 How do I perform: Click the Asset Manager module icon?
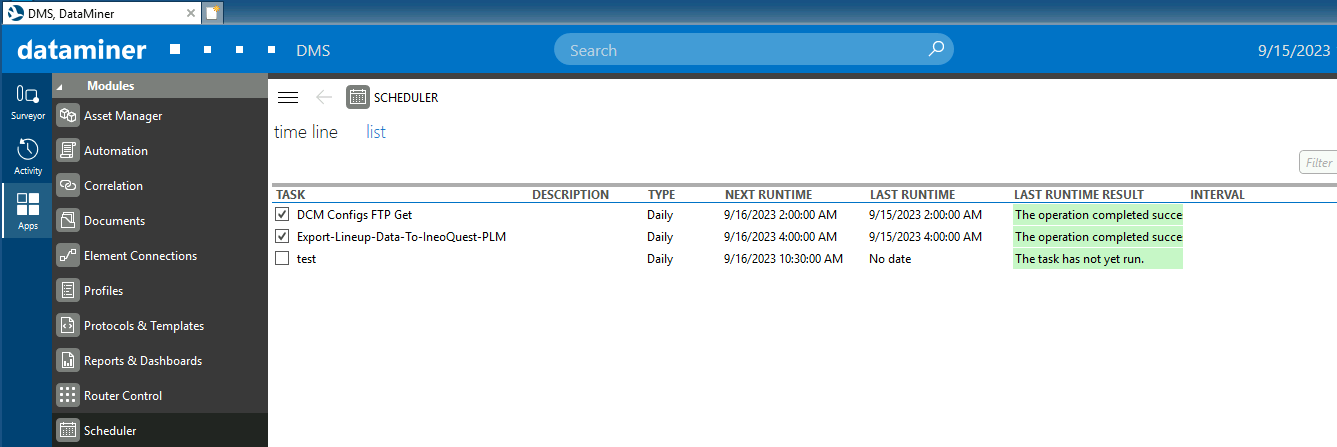[x=68, y=116]
